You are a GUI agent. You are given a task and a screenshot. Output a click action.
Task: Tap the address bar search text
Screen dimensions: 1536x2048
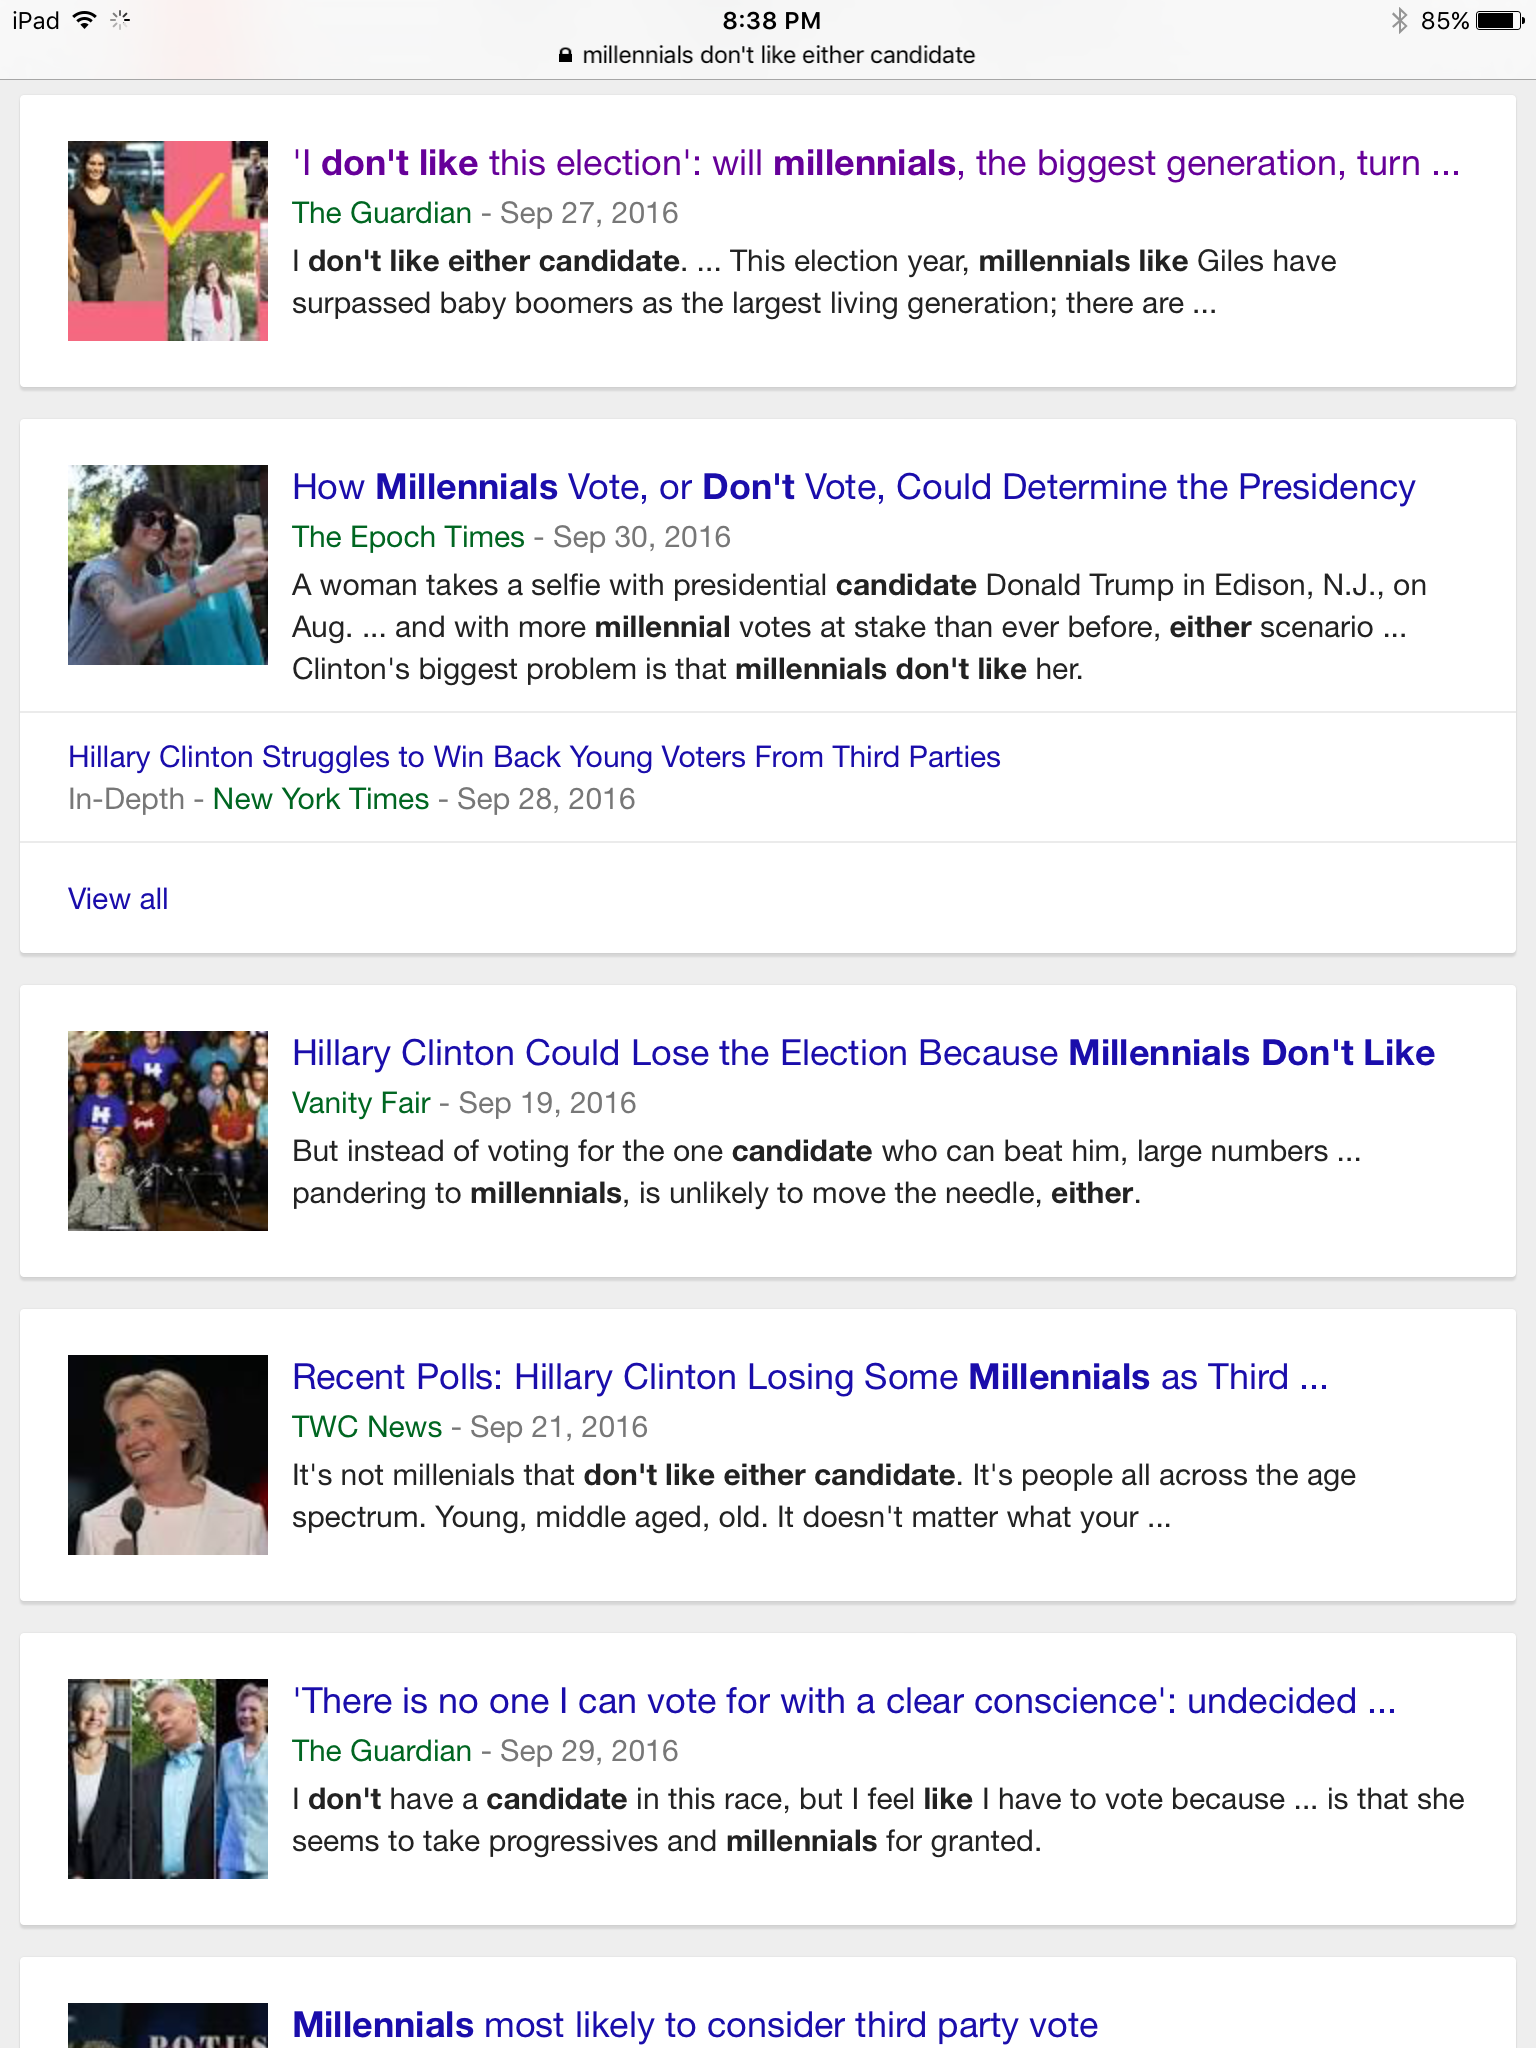click(x=778, y=55)
